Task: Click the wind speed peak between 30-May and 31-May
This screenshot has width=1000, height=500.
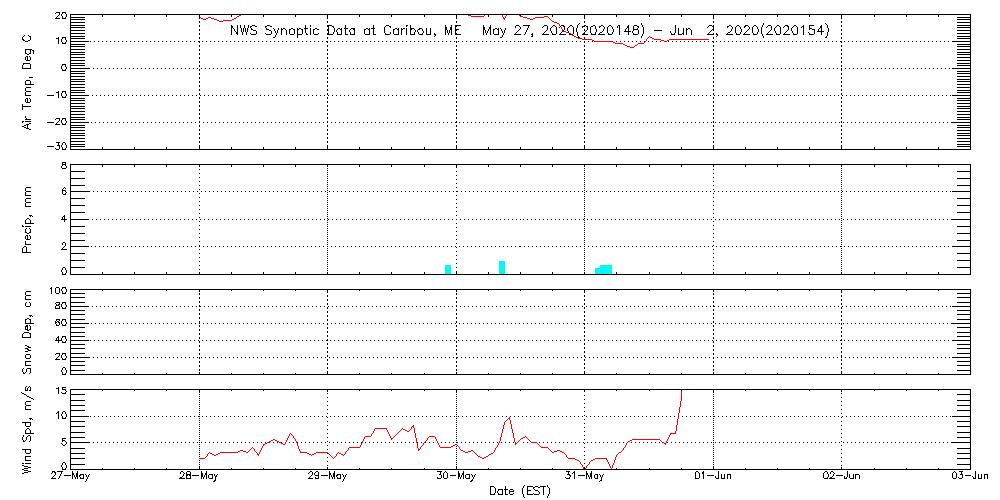Action: coord(509,418)
